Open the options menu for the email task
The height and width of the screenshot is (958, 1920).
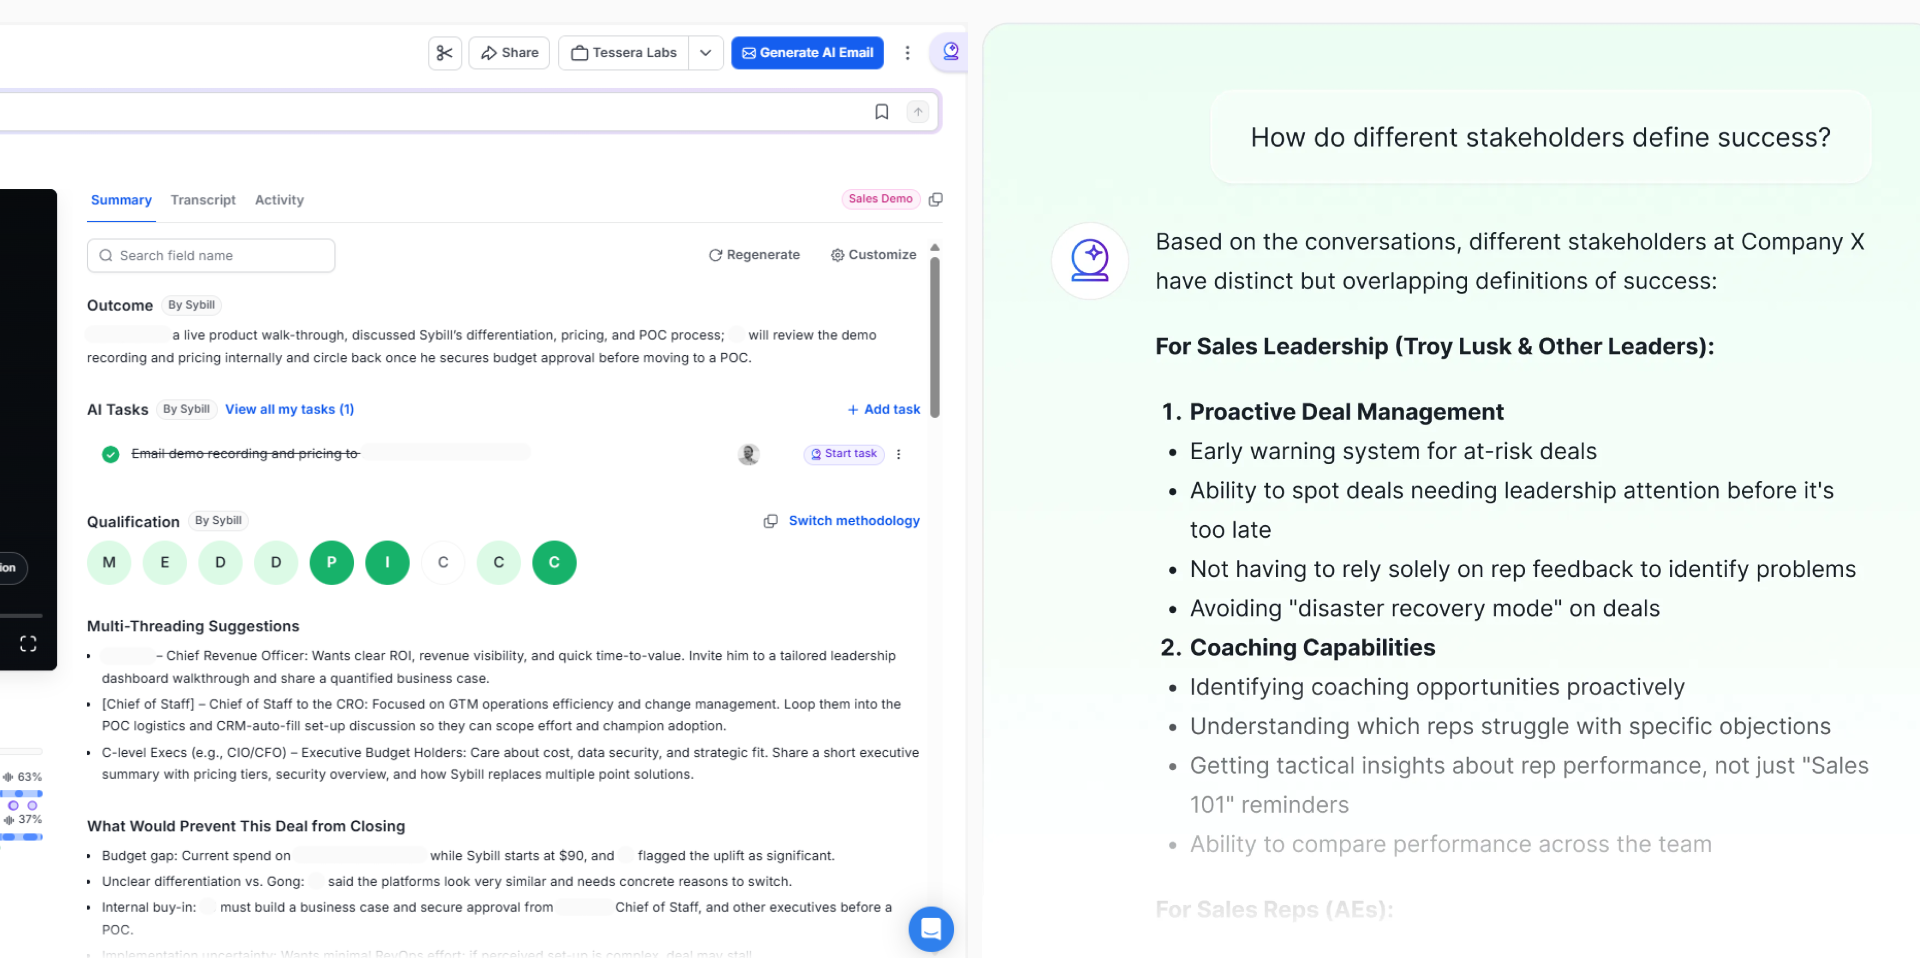click(898, 454)
